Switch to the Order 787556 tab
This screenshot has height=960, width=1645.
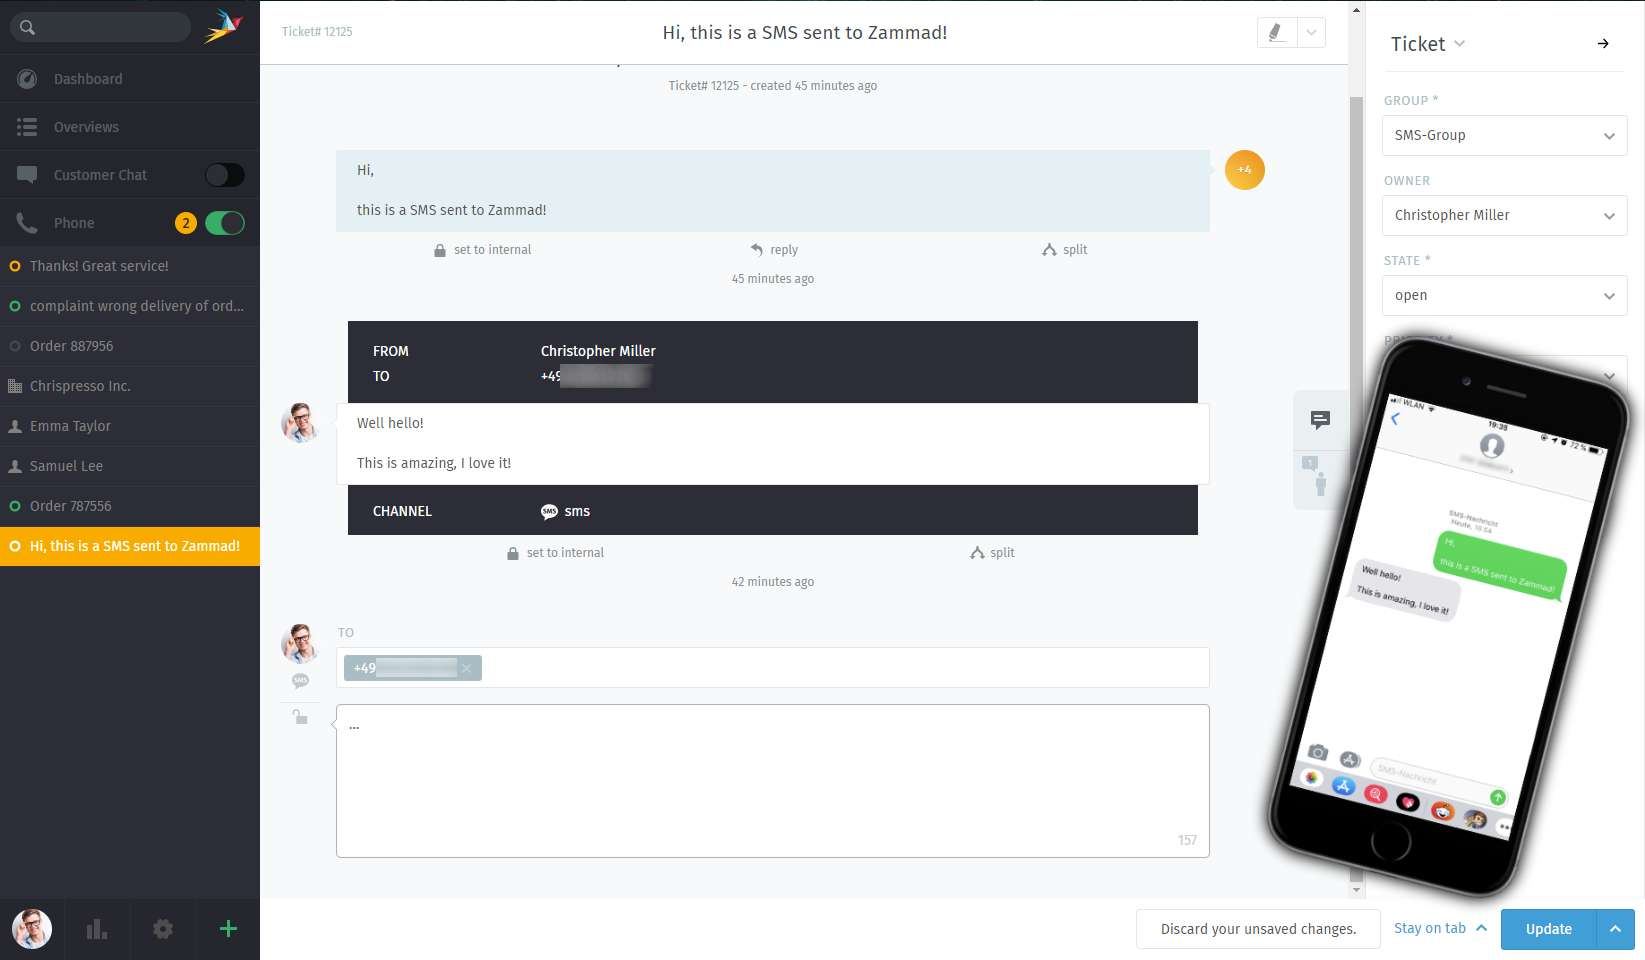(130, 506)
